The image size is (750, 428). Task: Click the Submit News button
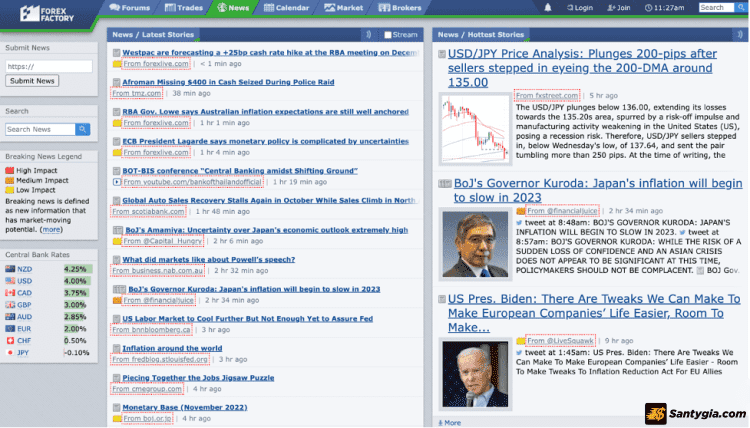point(32,81)
